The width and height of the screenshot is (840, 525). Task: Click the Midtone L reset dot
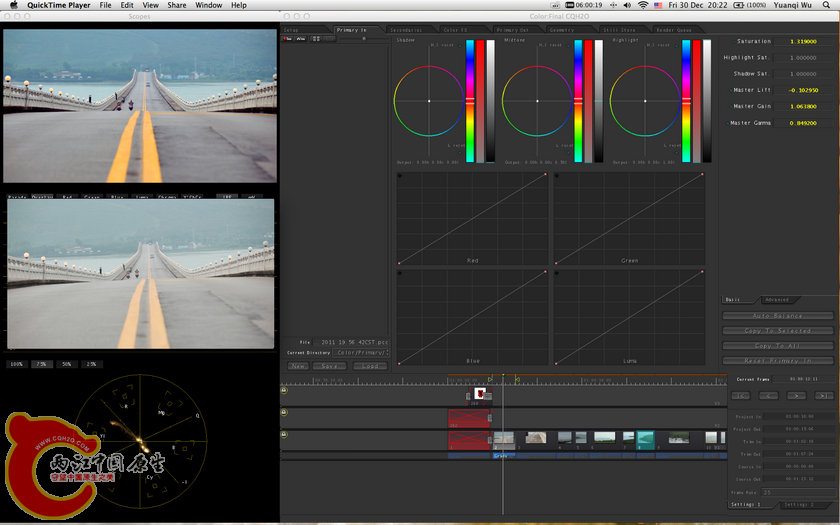pos(567,152)
